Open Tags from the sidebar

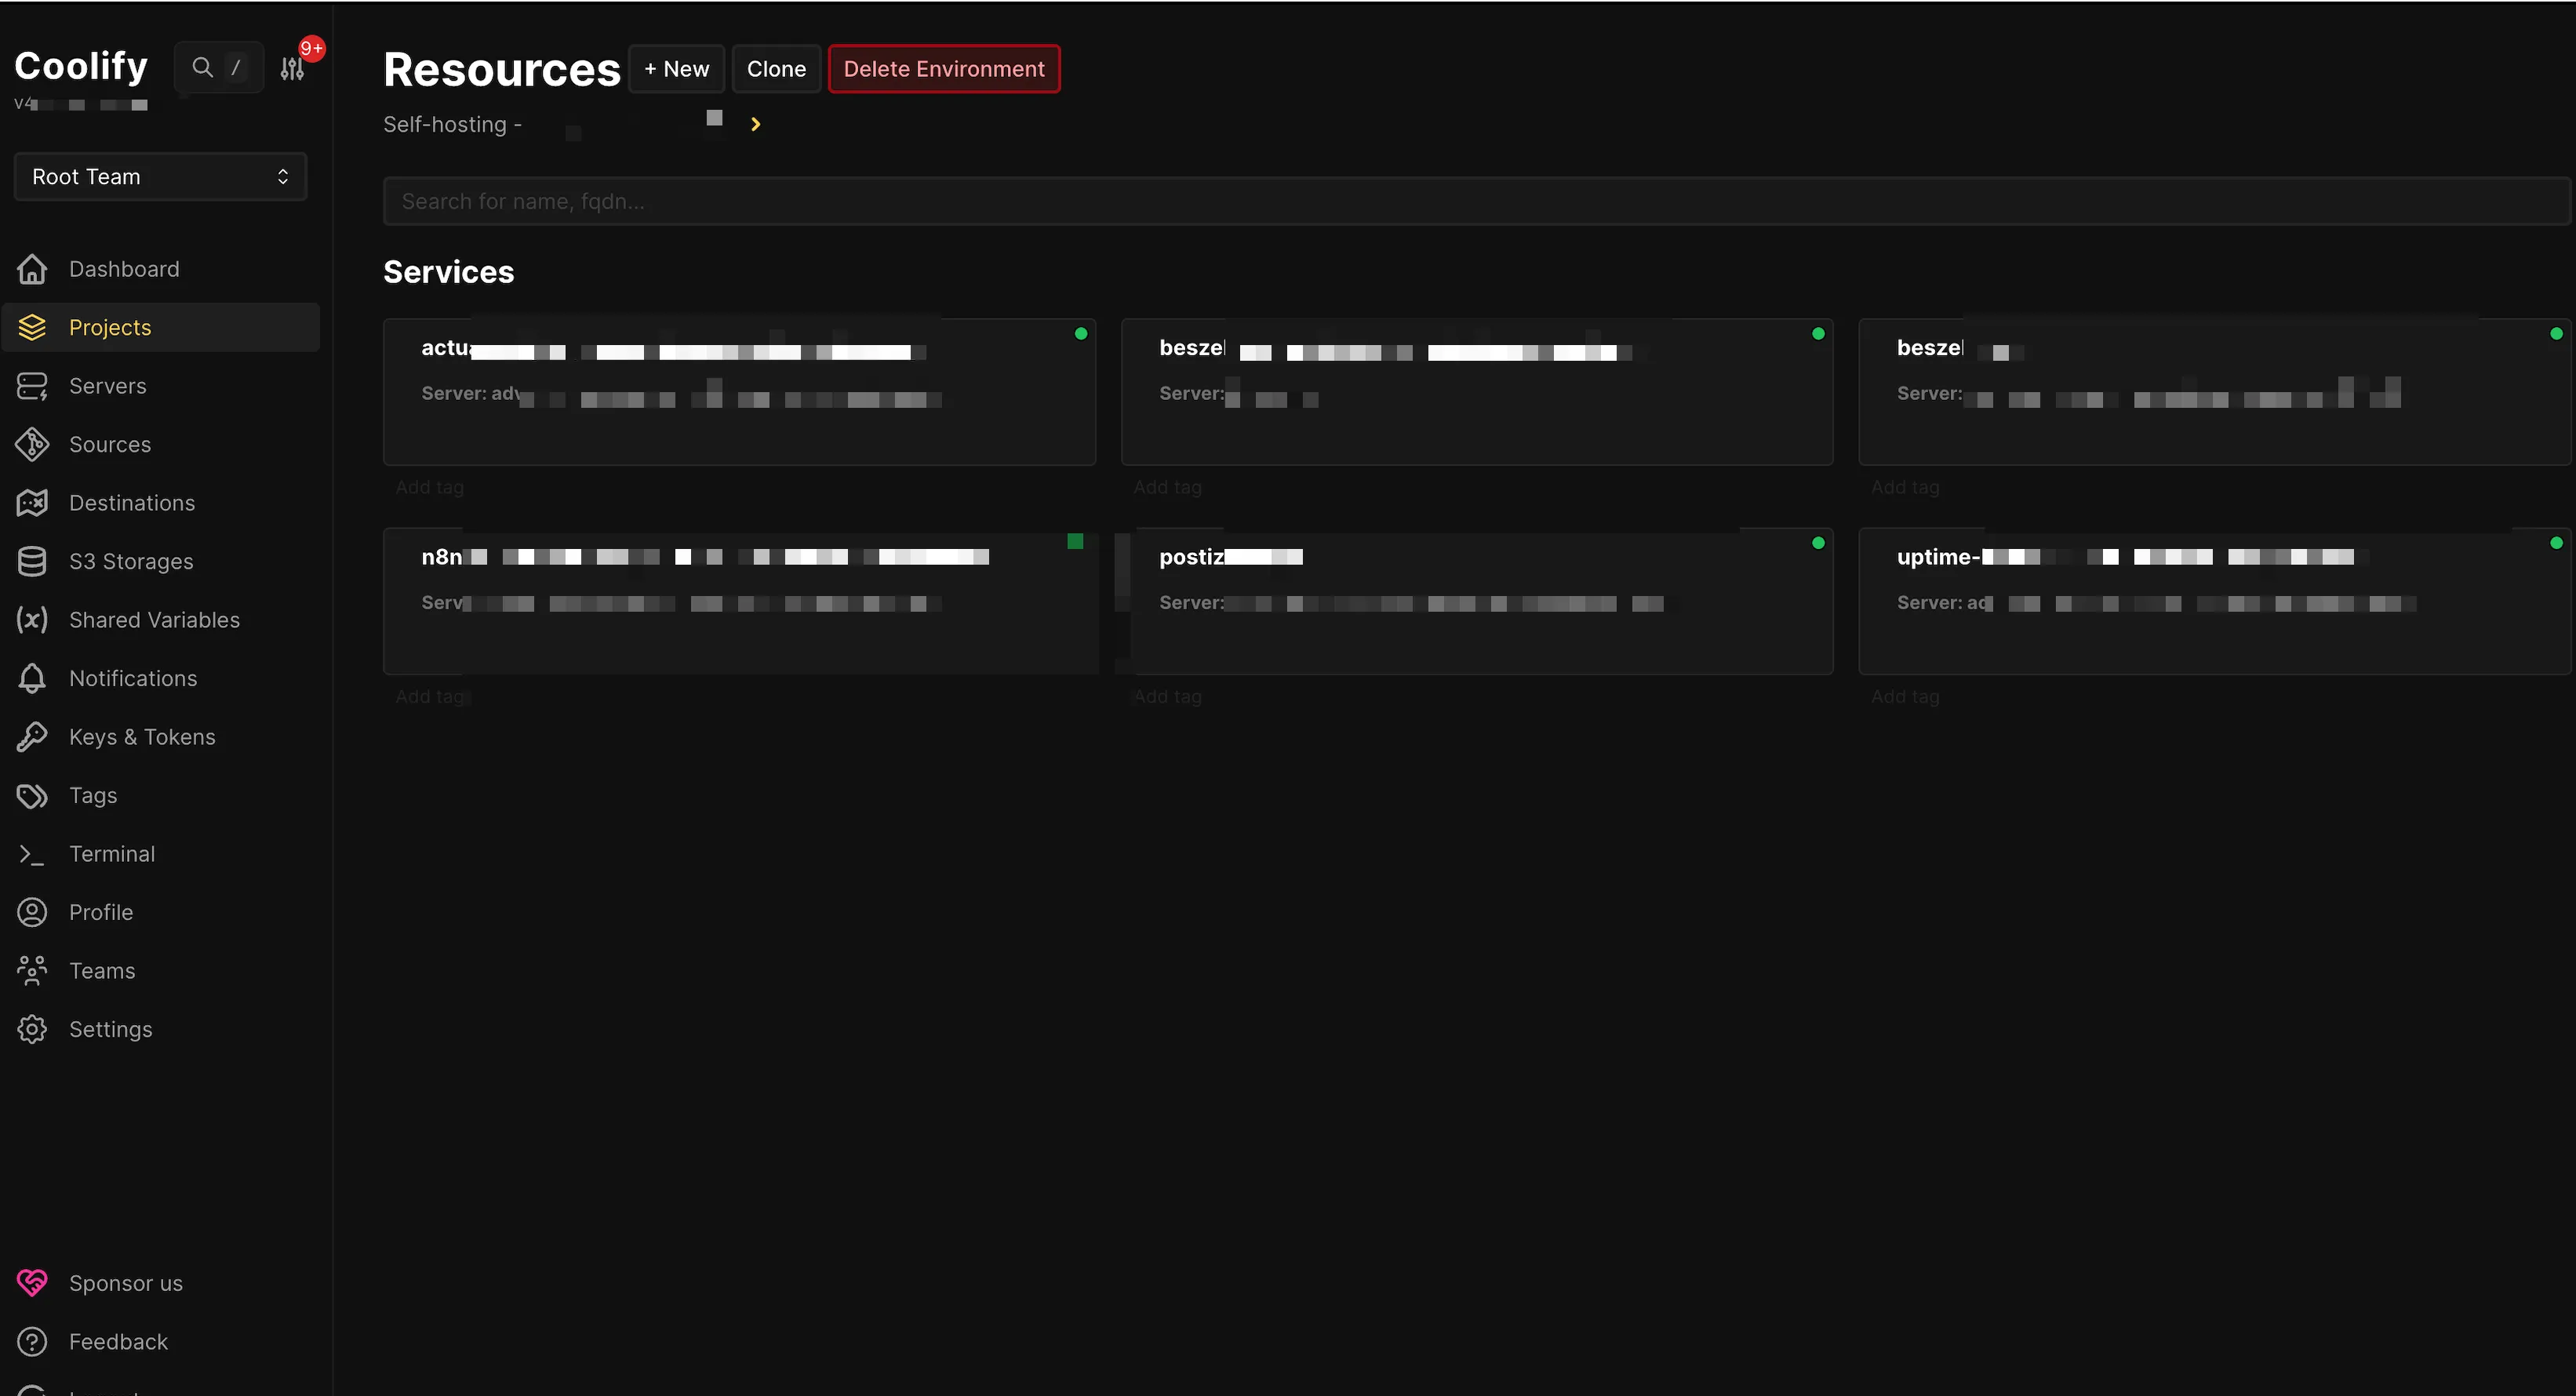pos(93,795)
